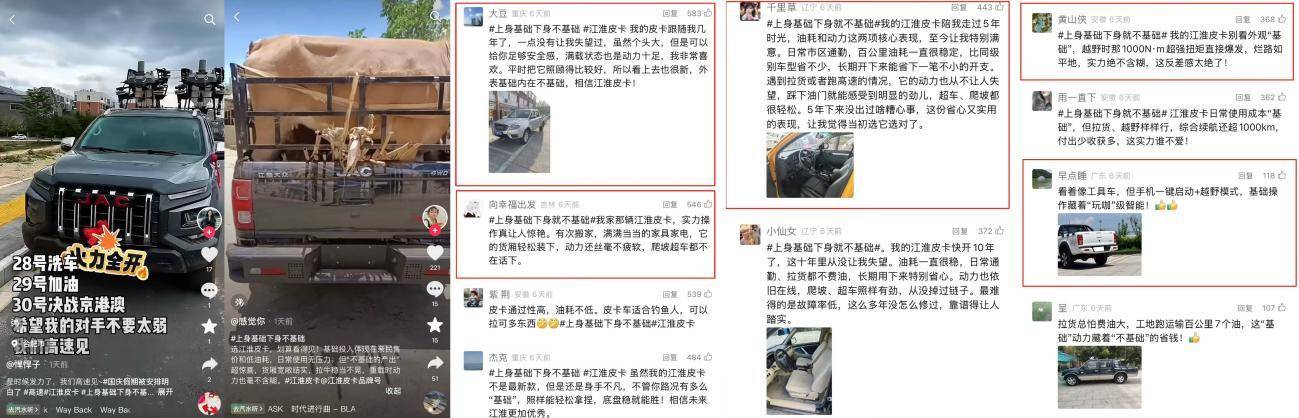The height and width of the screenshot is (418, 1299).
Task: Follow the first video's creator avatar
Action: coord(209,231)
